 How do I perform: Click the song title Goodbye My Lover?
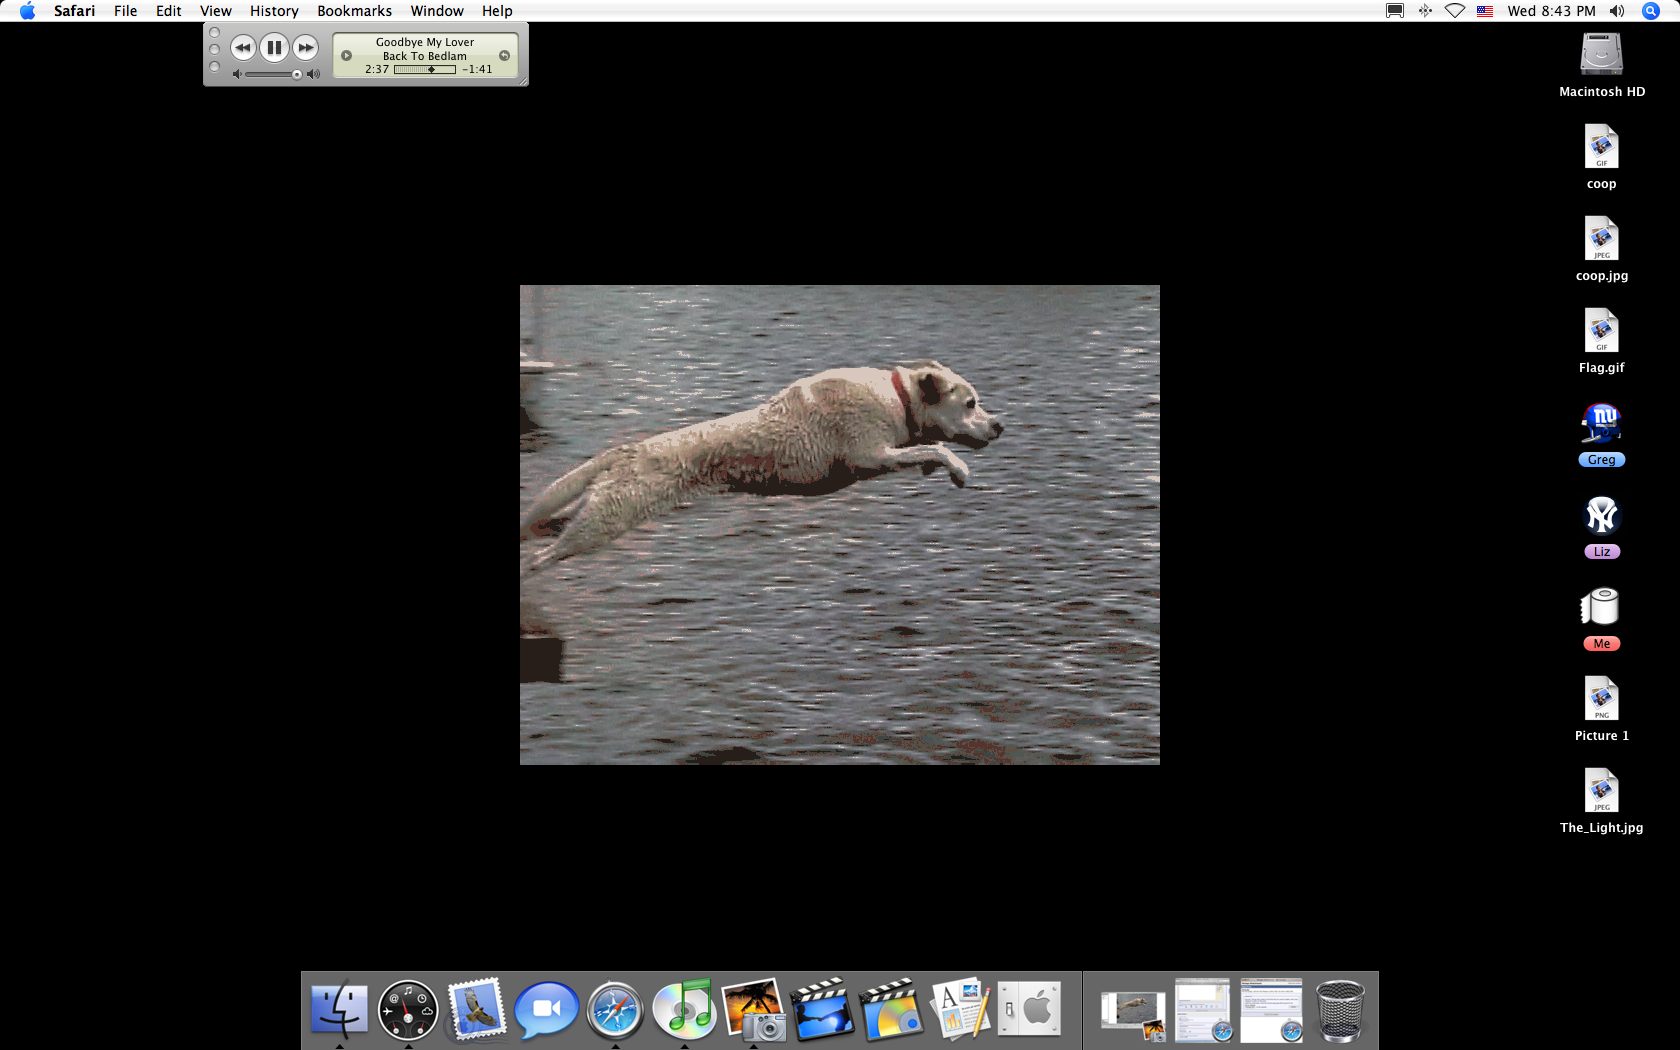coord(425,42)
